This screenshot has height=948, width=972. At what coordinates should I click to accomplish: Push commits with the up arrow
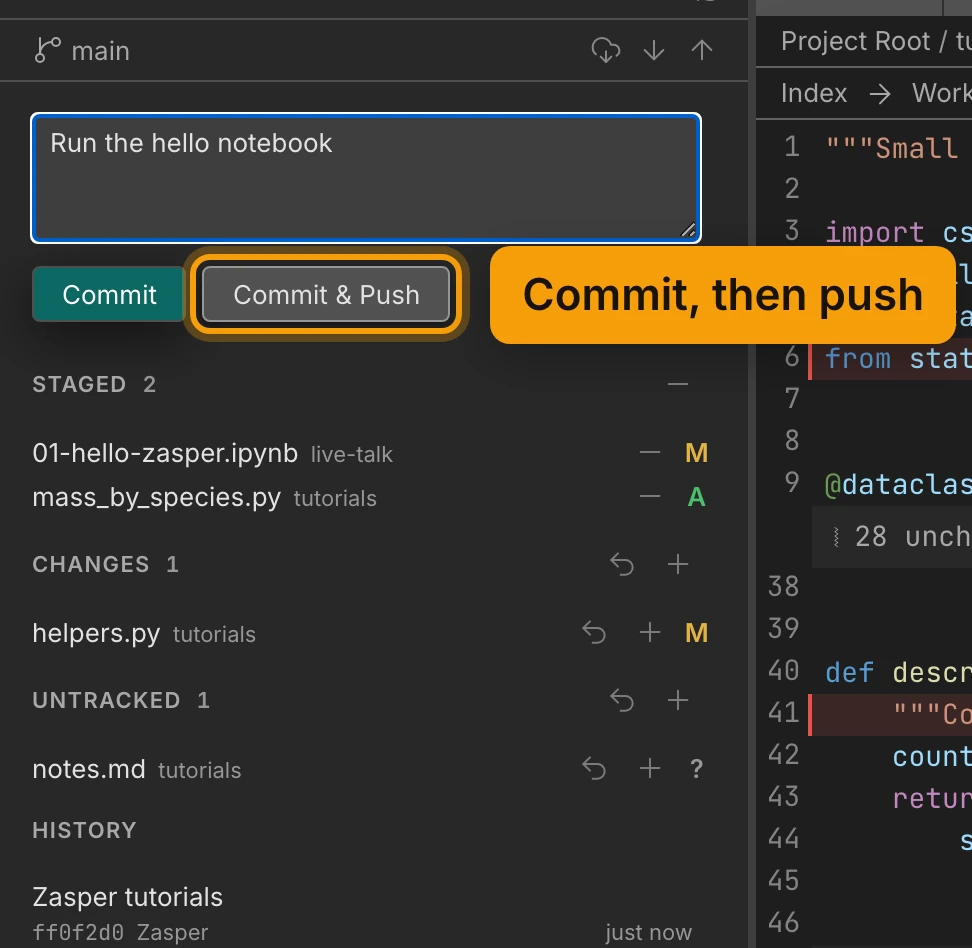(x=702, y=50)
